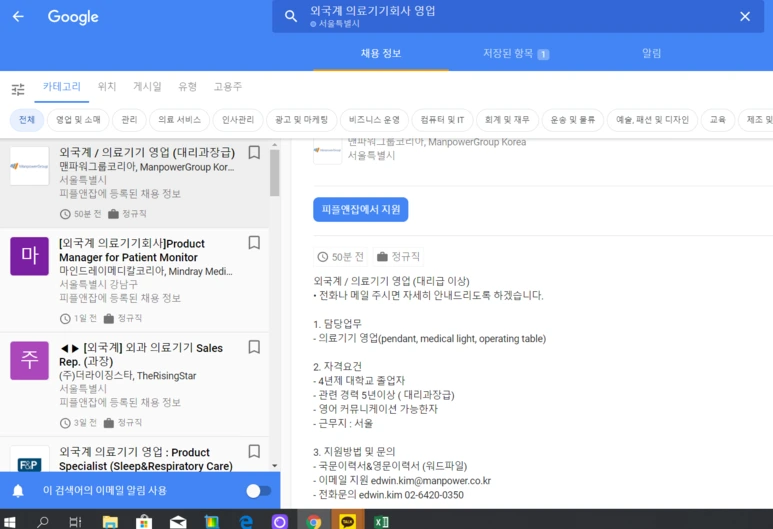This screenshot has width=773, height=529.
Task: Click the 정규직 job type chip in details
Action: point(398,257)
